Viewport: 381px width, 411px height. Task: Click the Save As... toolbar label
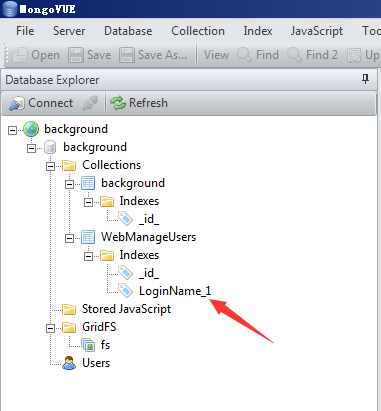(162, 55)
